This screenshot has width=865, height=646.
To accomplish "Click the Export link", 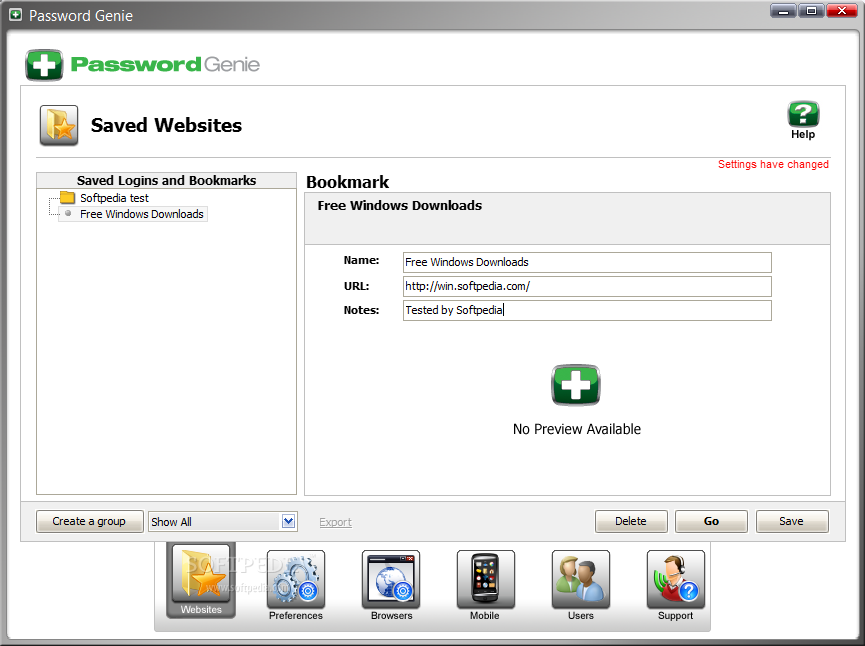I will click(x=335, y=522).
